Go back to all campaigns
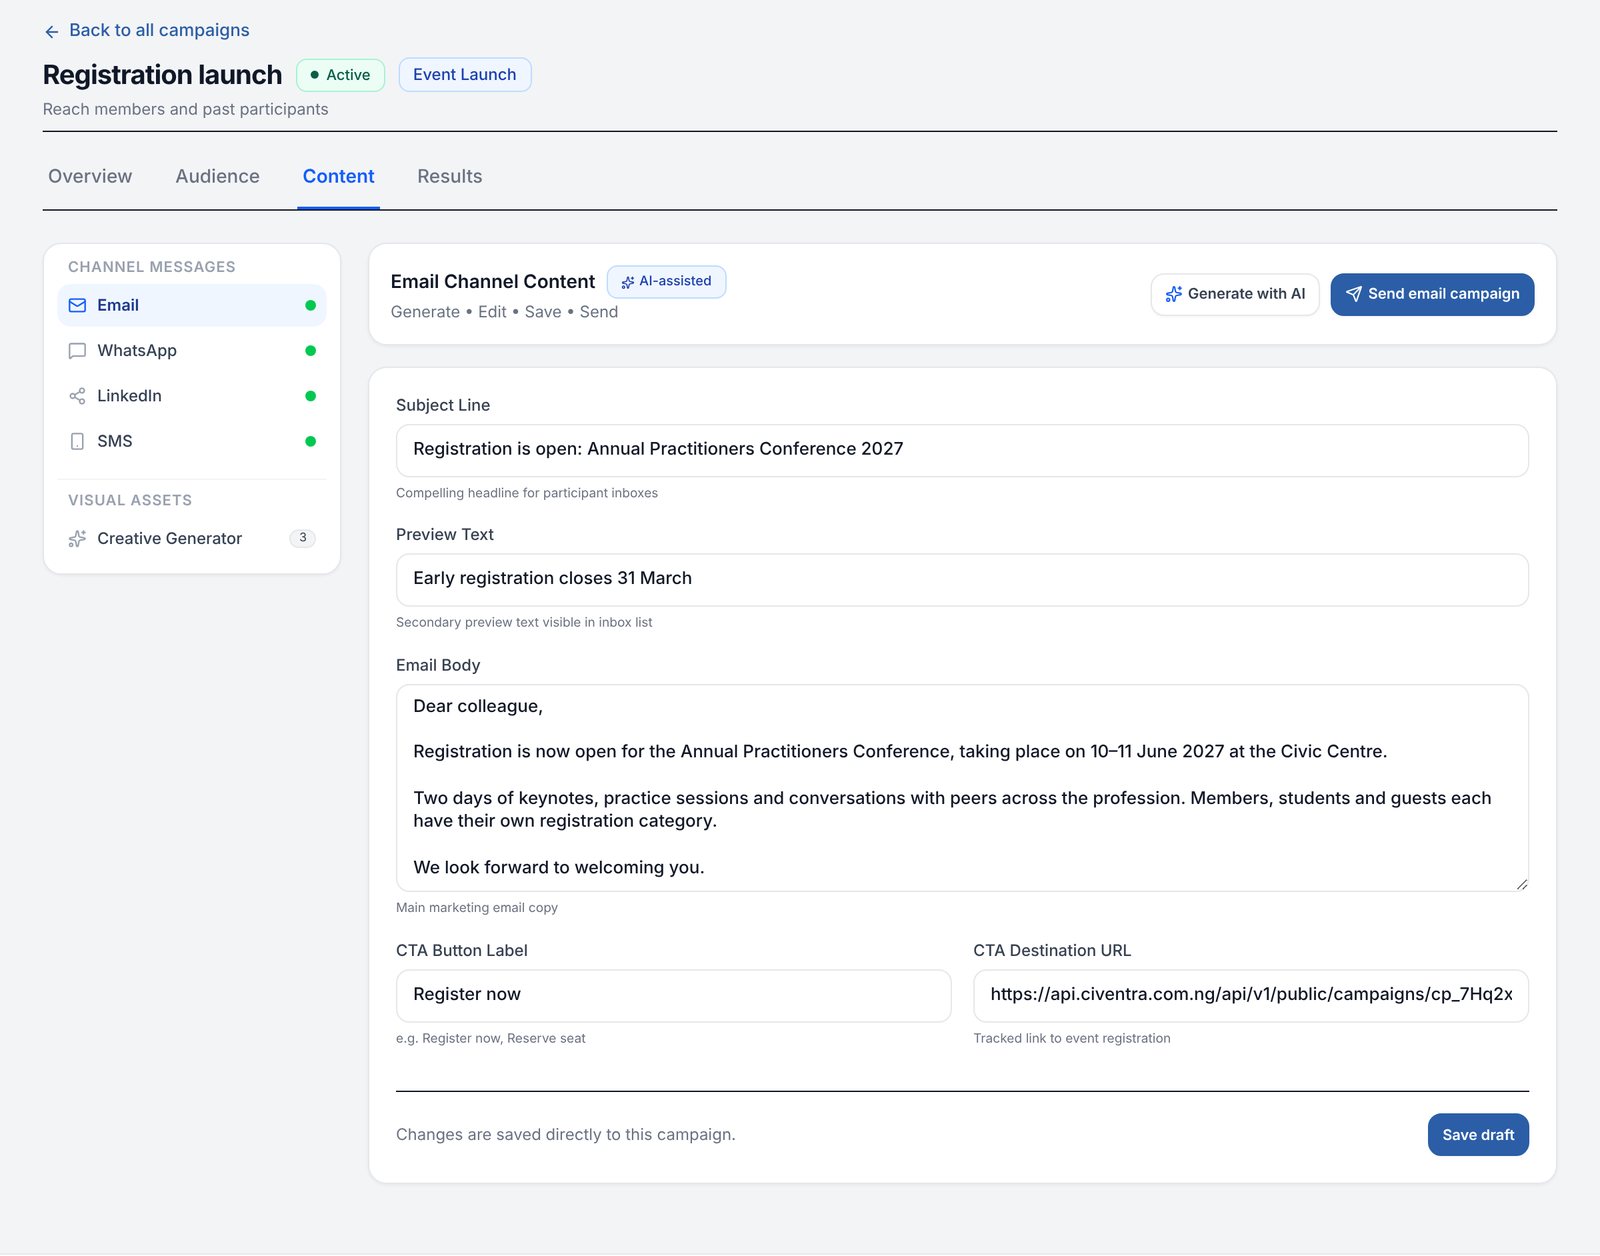The image size is (1600, 1256). pos(147,31)
